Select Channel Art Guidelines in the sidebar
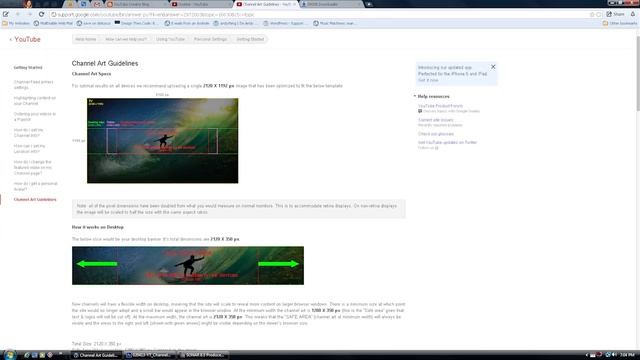640x360 pixels. 35,200
